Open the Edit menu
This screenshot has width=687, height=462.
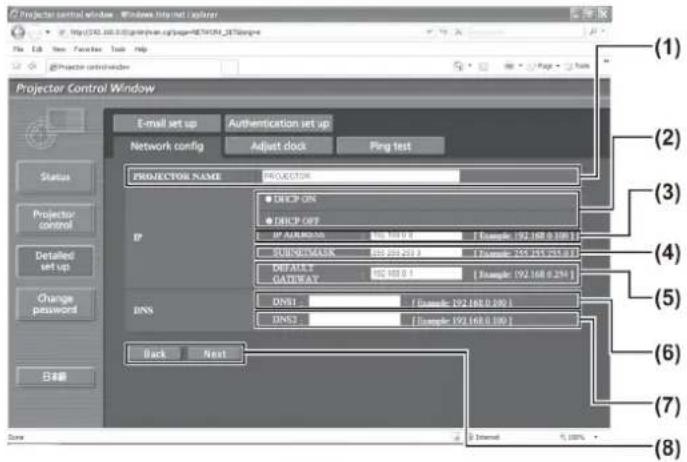(37, 49)
